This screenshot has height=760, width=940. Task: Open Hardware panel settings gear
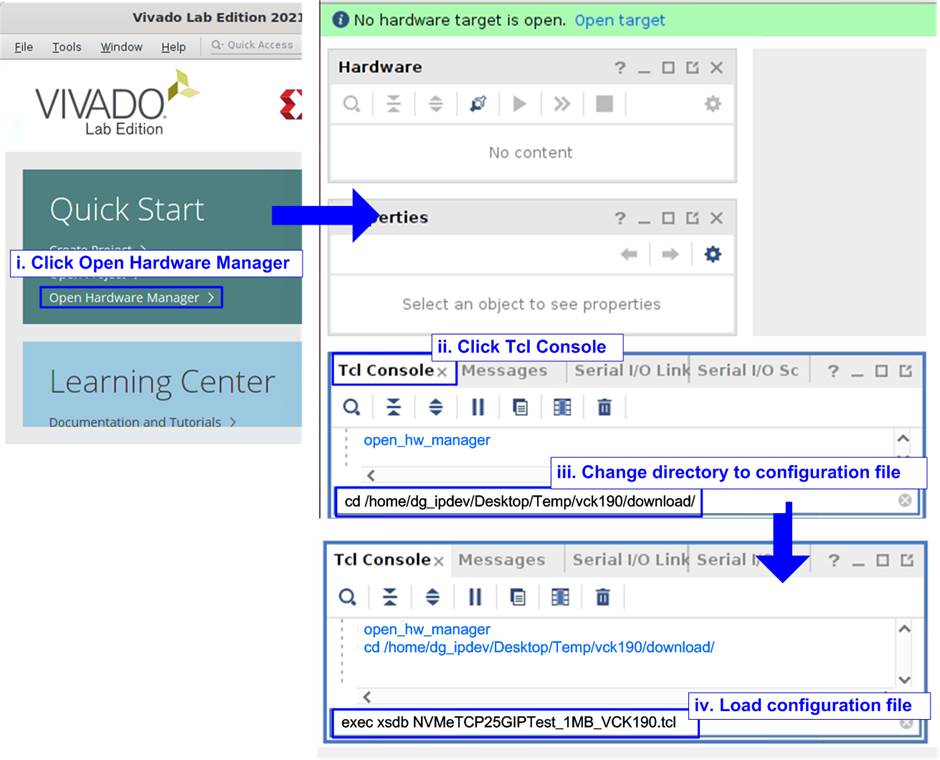pos(712,104)
